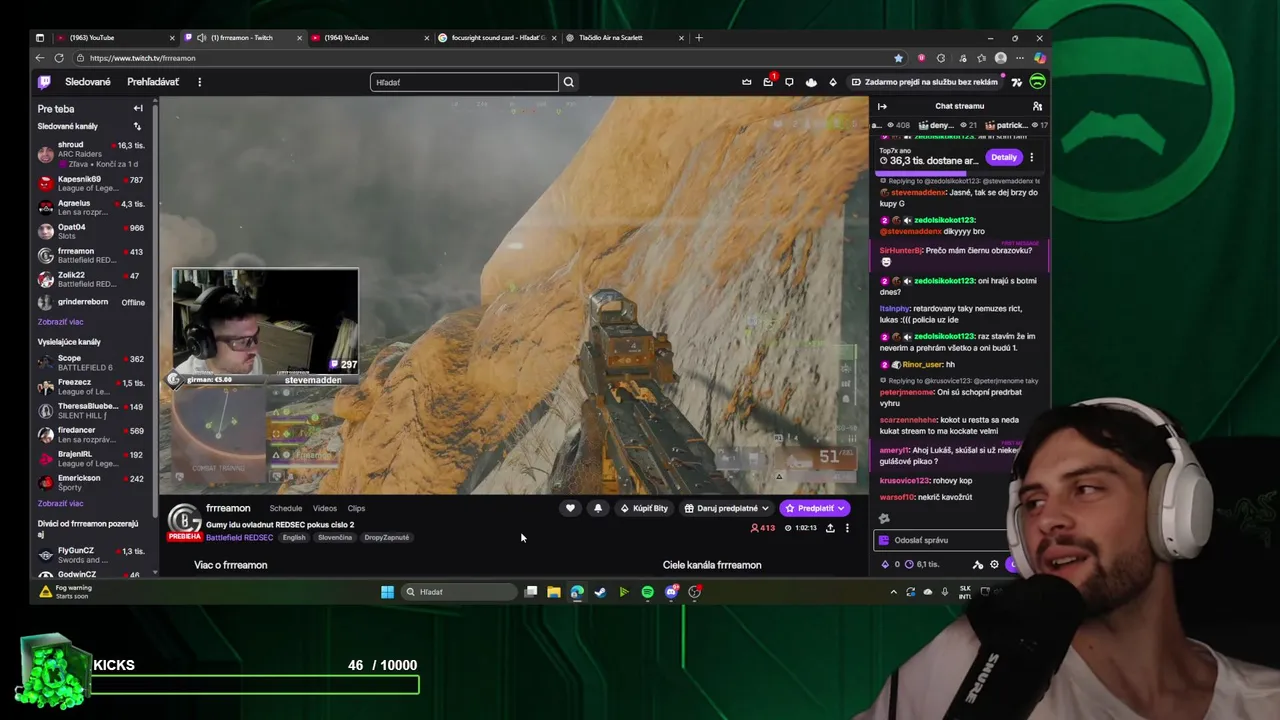Click the DropyZapnuté tag
Screen dimensions: 1280x720
[x=387, y=538]
